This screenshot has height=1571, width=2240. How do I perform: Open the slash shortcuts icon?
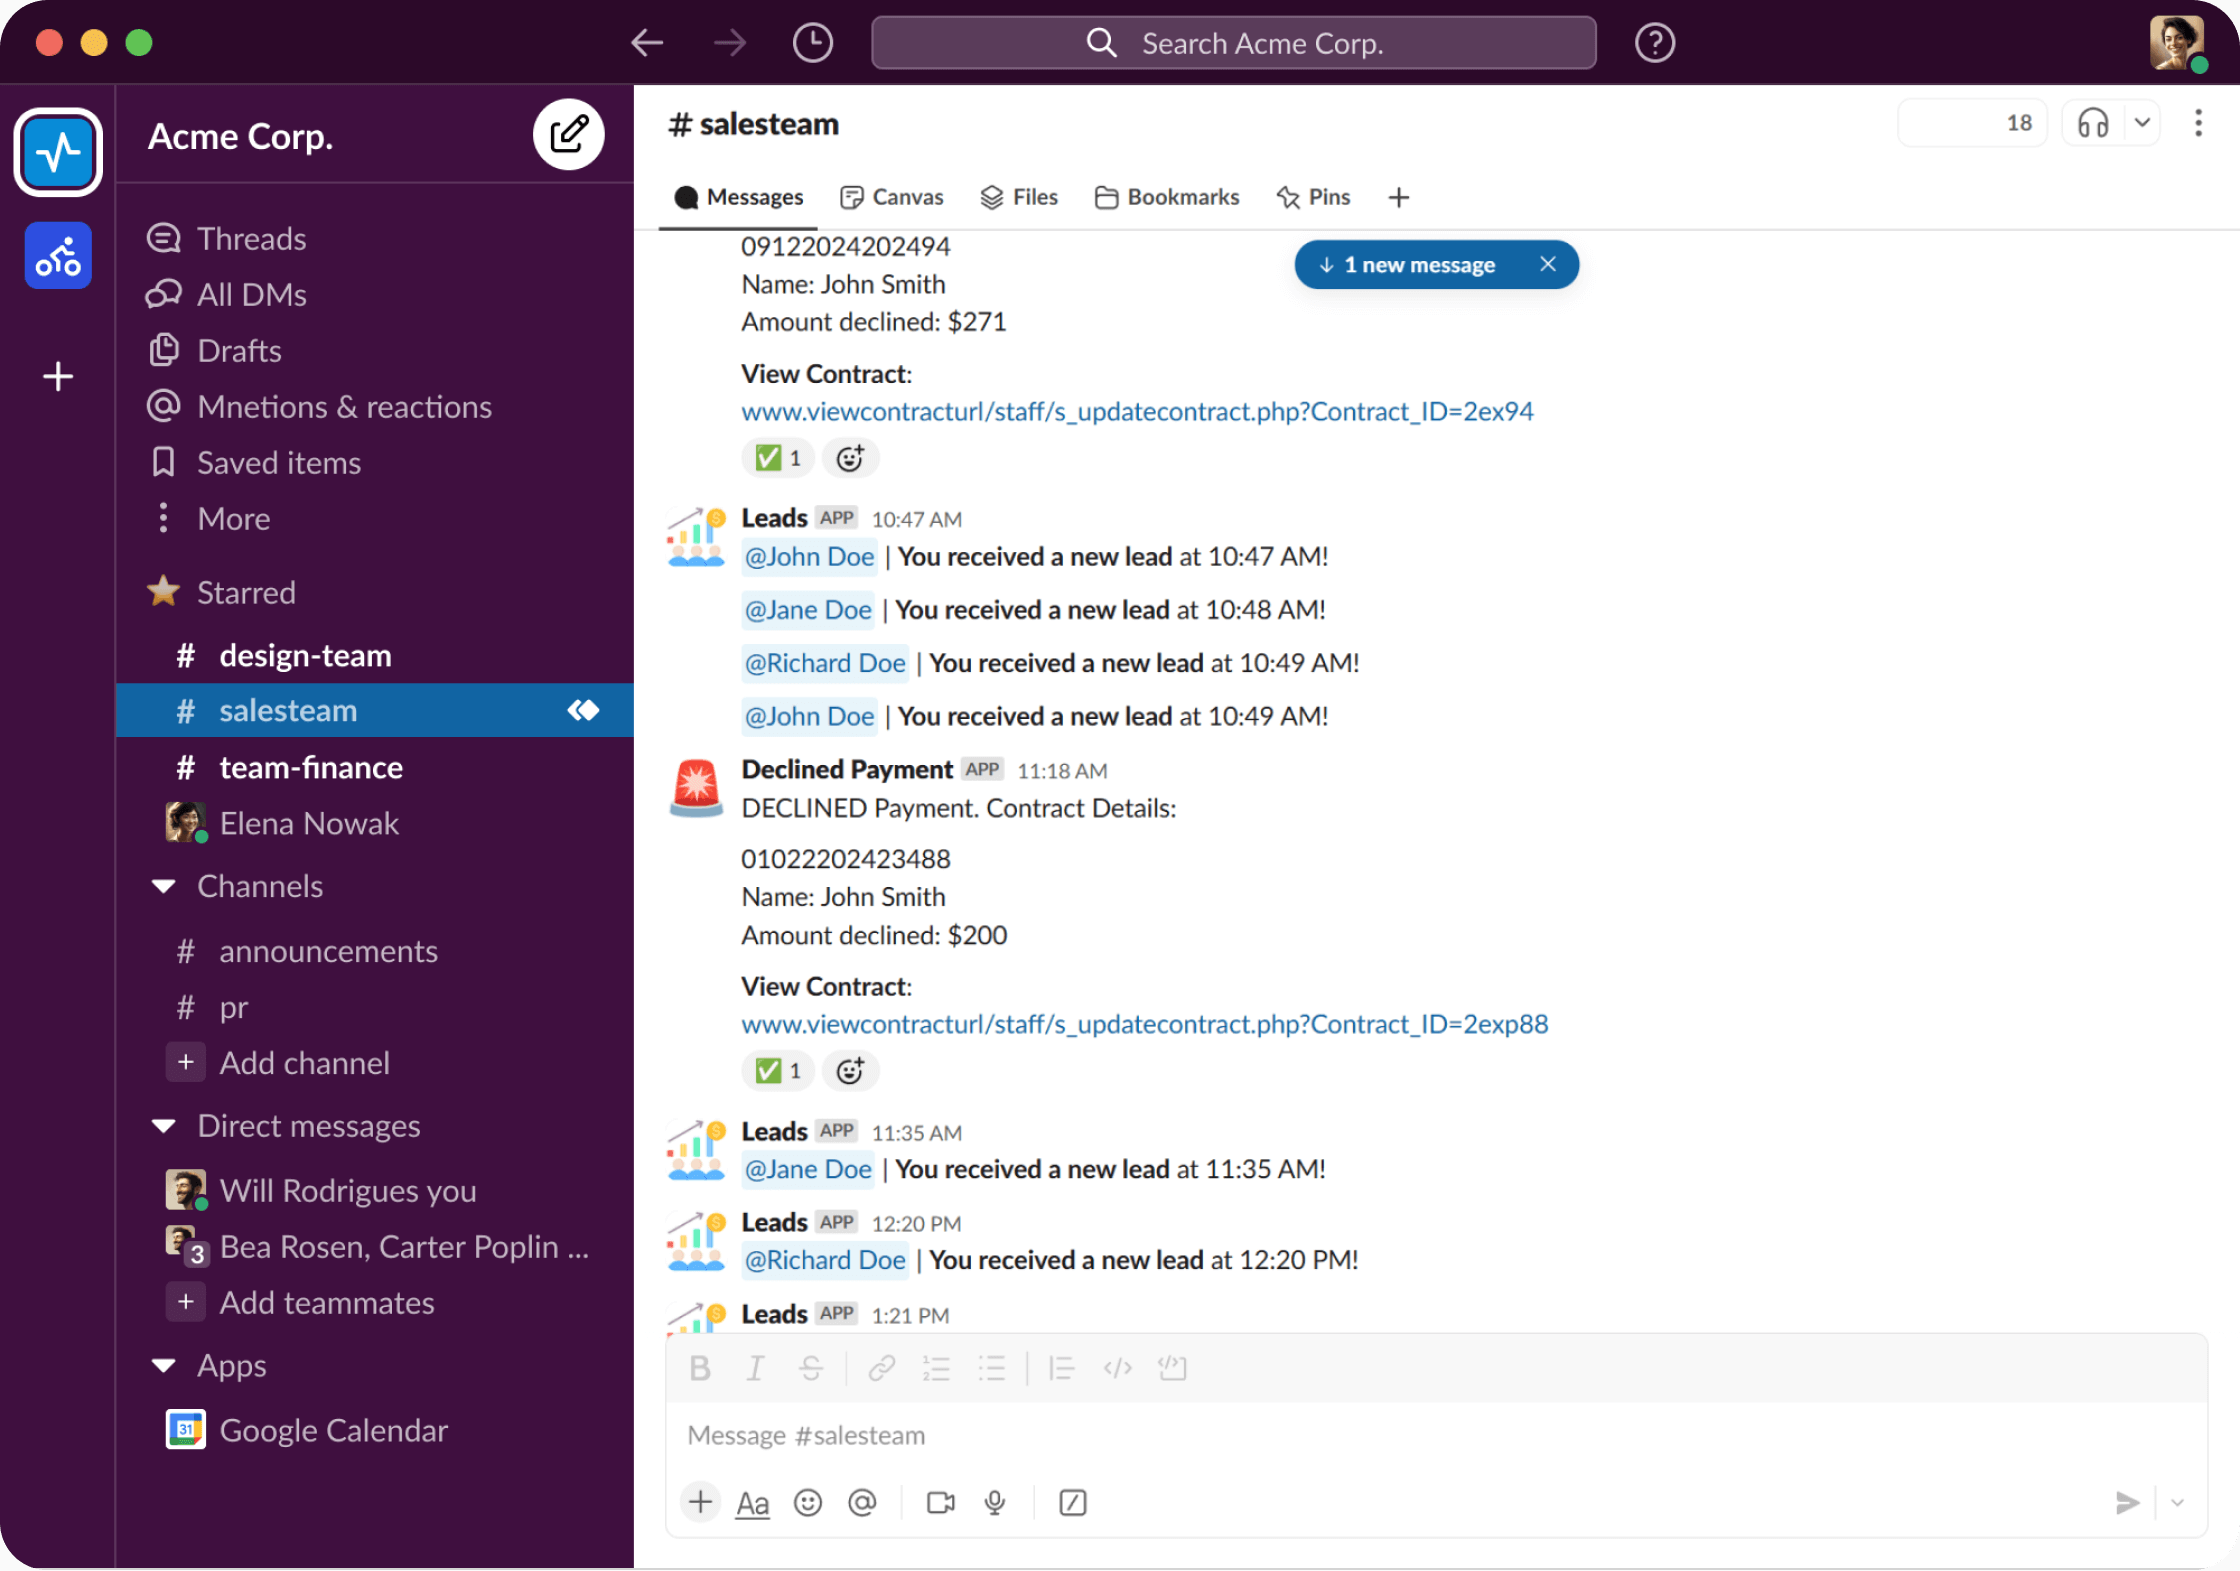pos(1072,1503)
